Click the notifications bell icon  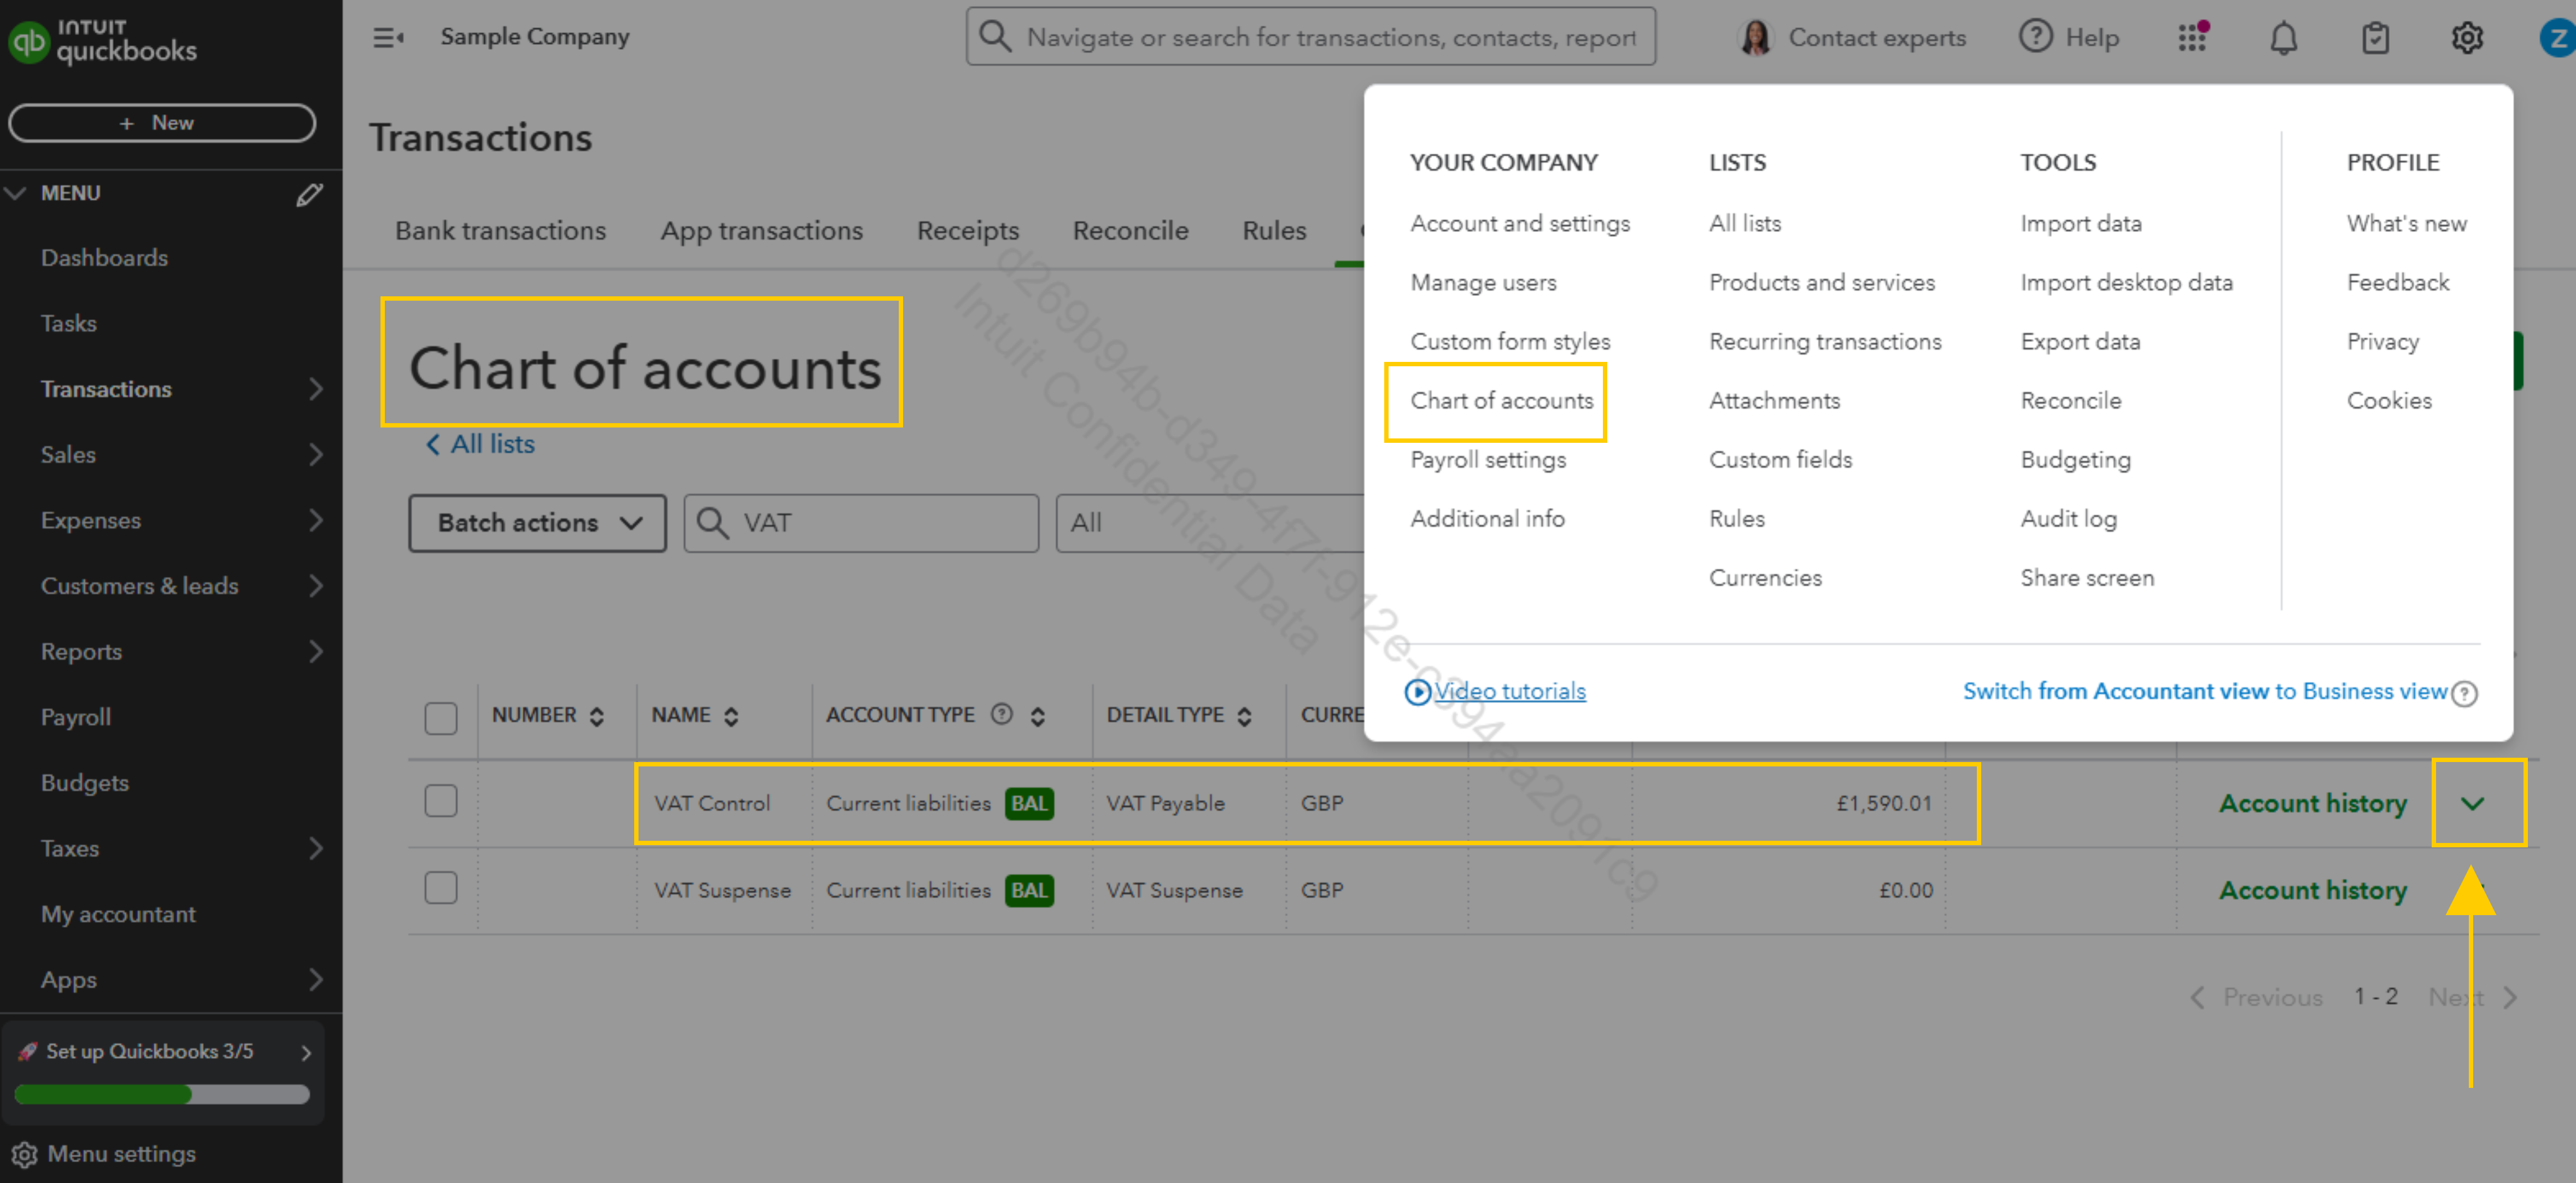2283,38
